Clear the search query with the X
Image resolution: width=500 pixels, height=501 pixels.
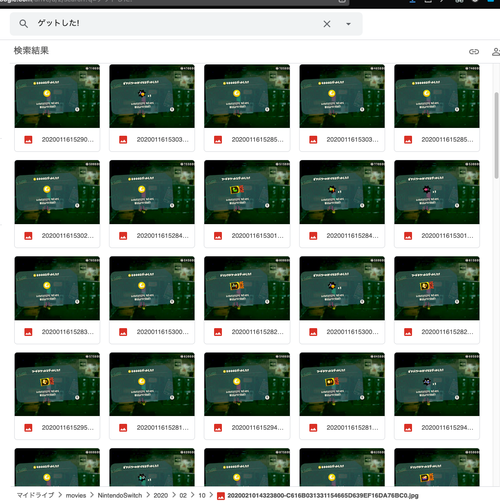tap(327, 24)
